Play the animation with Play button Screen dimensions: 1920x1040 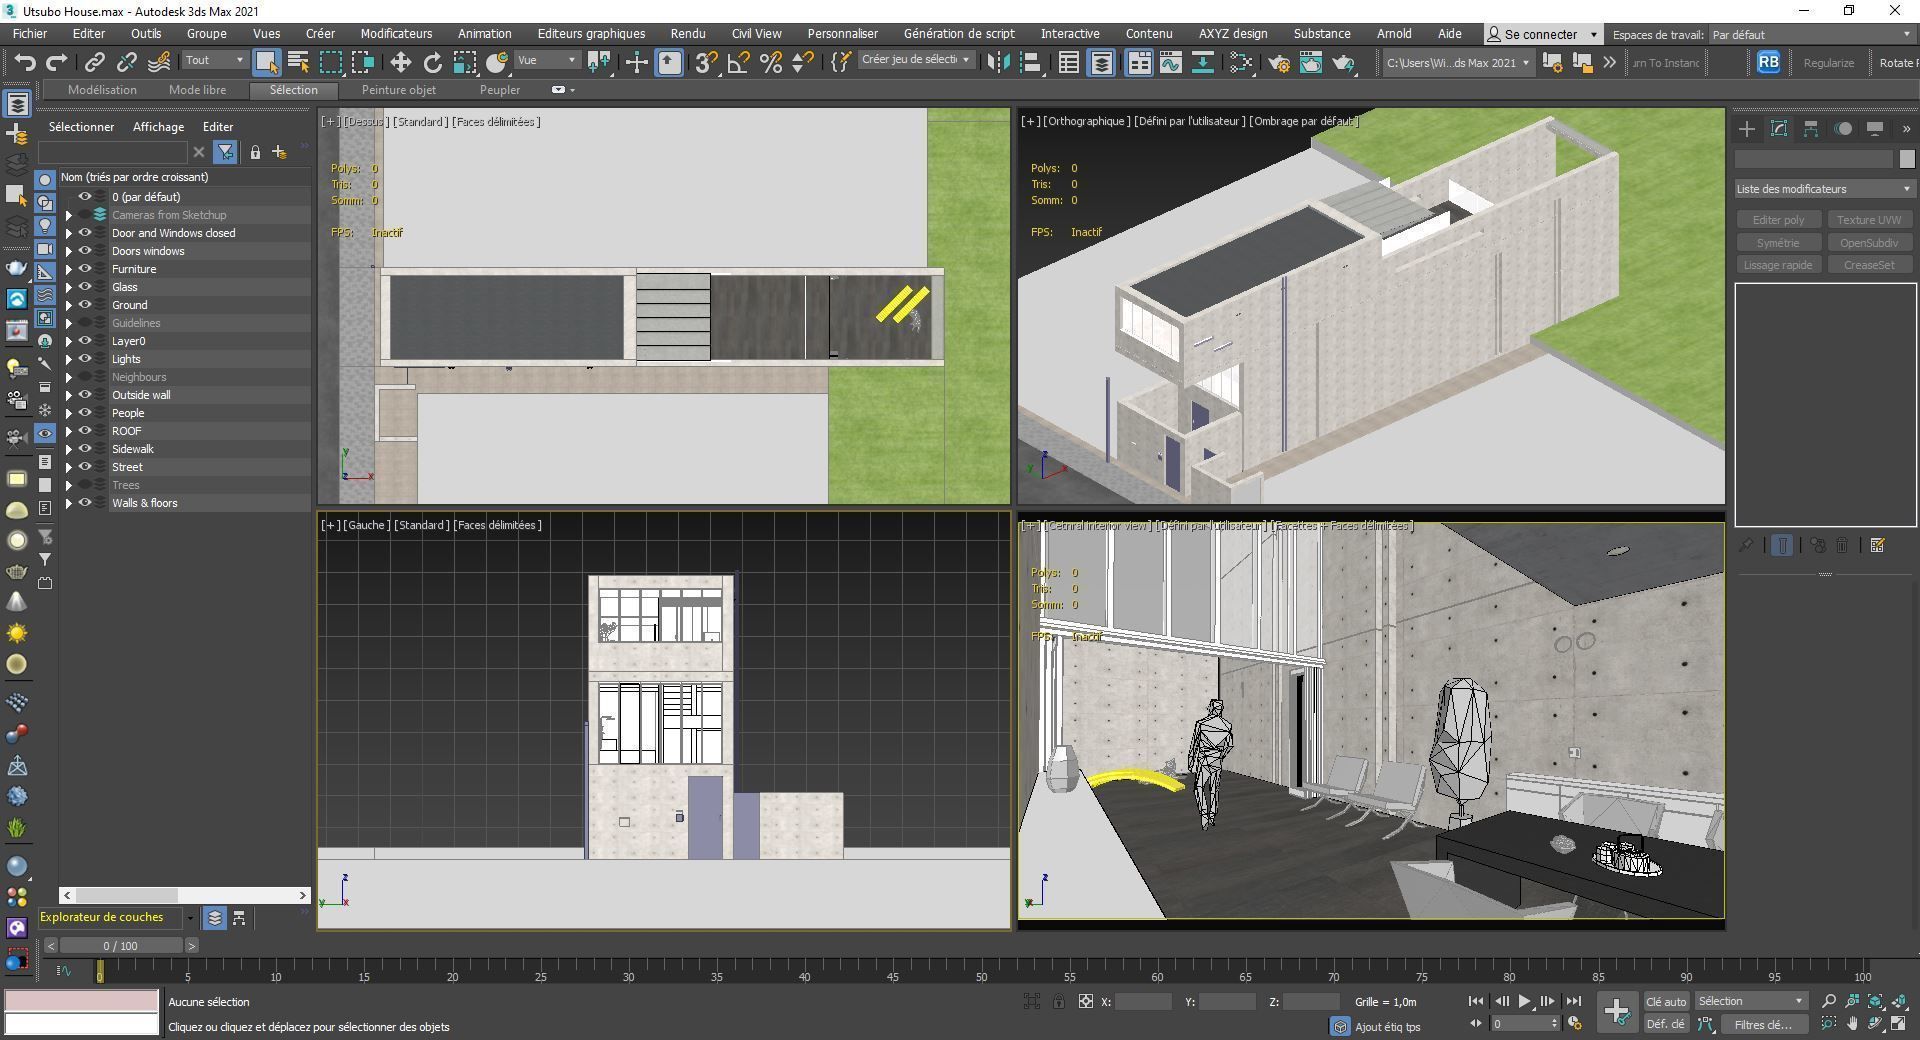point(1524,1001)
